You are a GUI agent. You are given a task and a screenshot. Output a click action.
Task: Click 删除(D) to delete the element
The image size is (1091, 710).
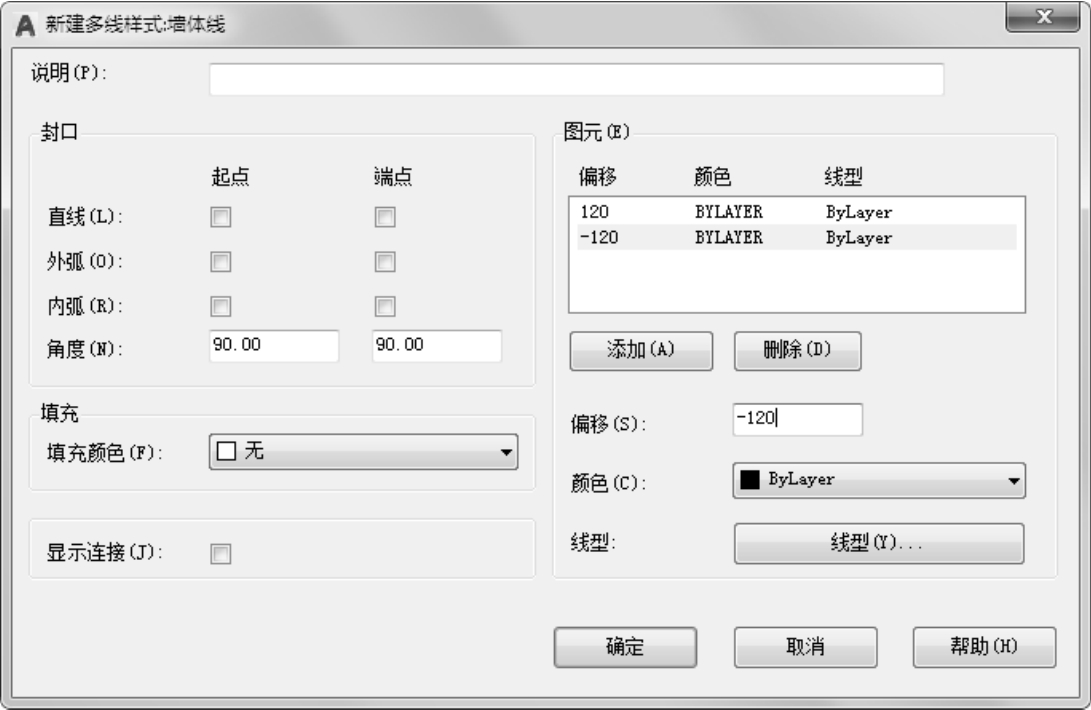point(797,351)
